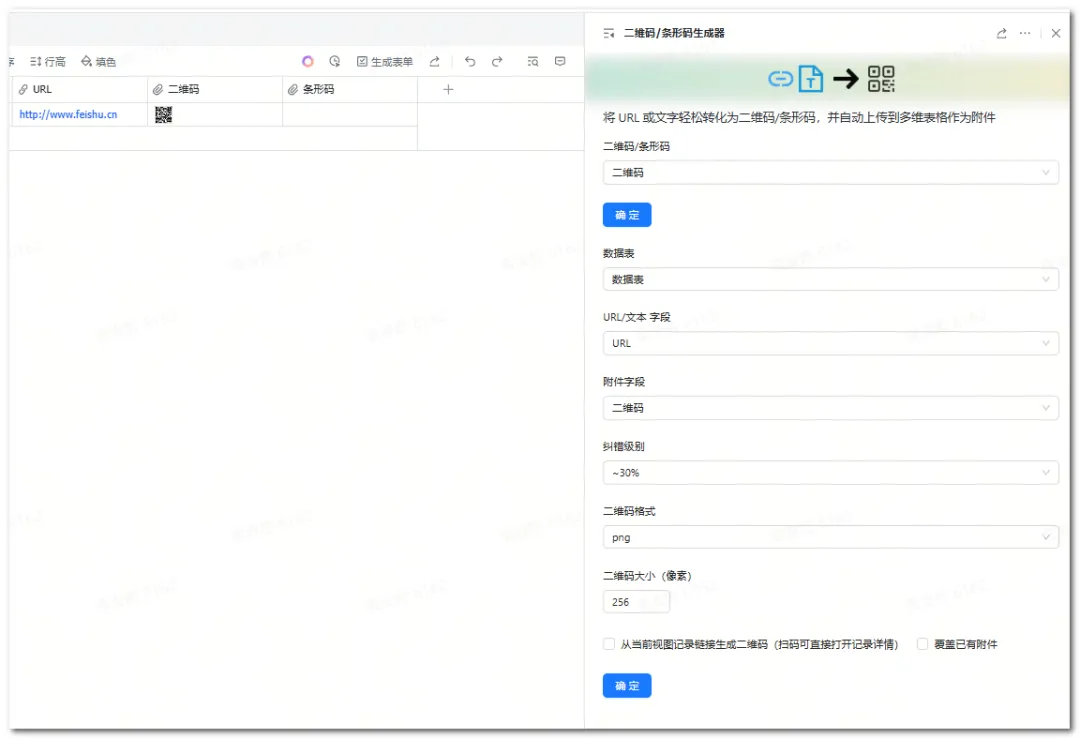This screenshot has height=739, width=1080.
Task: Add a new column with plus icon
Action: pyautogui.click(x=448, y=90)
